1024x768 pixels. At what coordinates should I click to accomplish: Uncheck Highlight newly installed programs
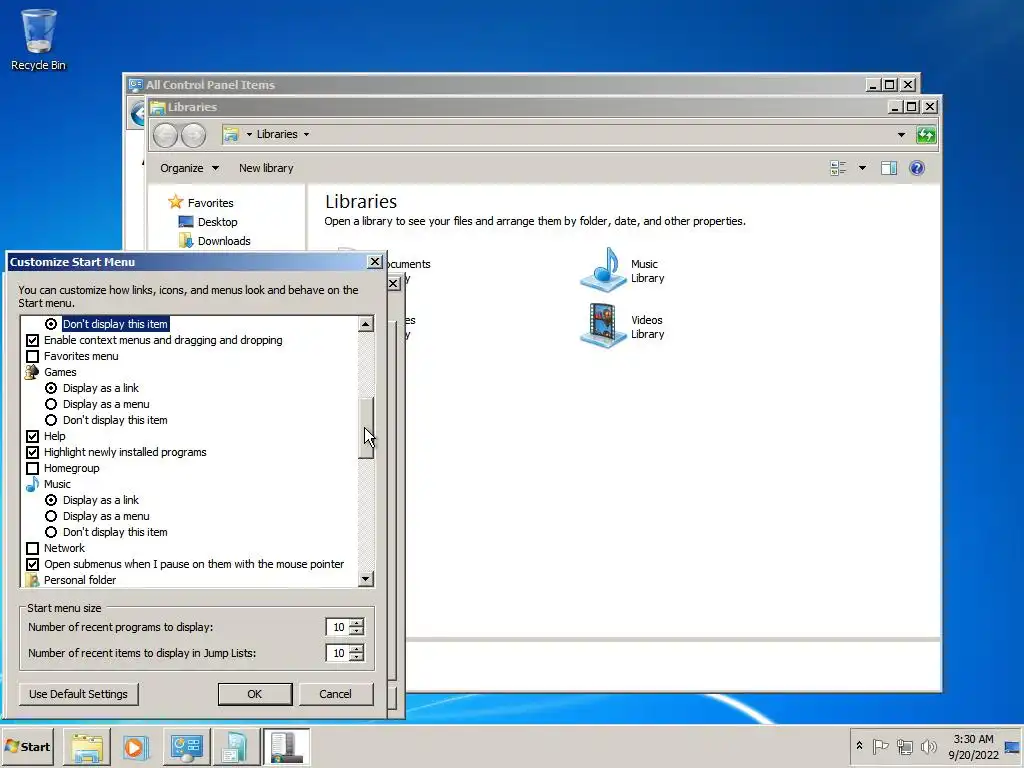pos(32,453)
